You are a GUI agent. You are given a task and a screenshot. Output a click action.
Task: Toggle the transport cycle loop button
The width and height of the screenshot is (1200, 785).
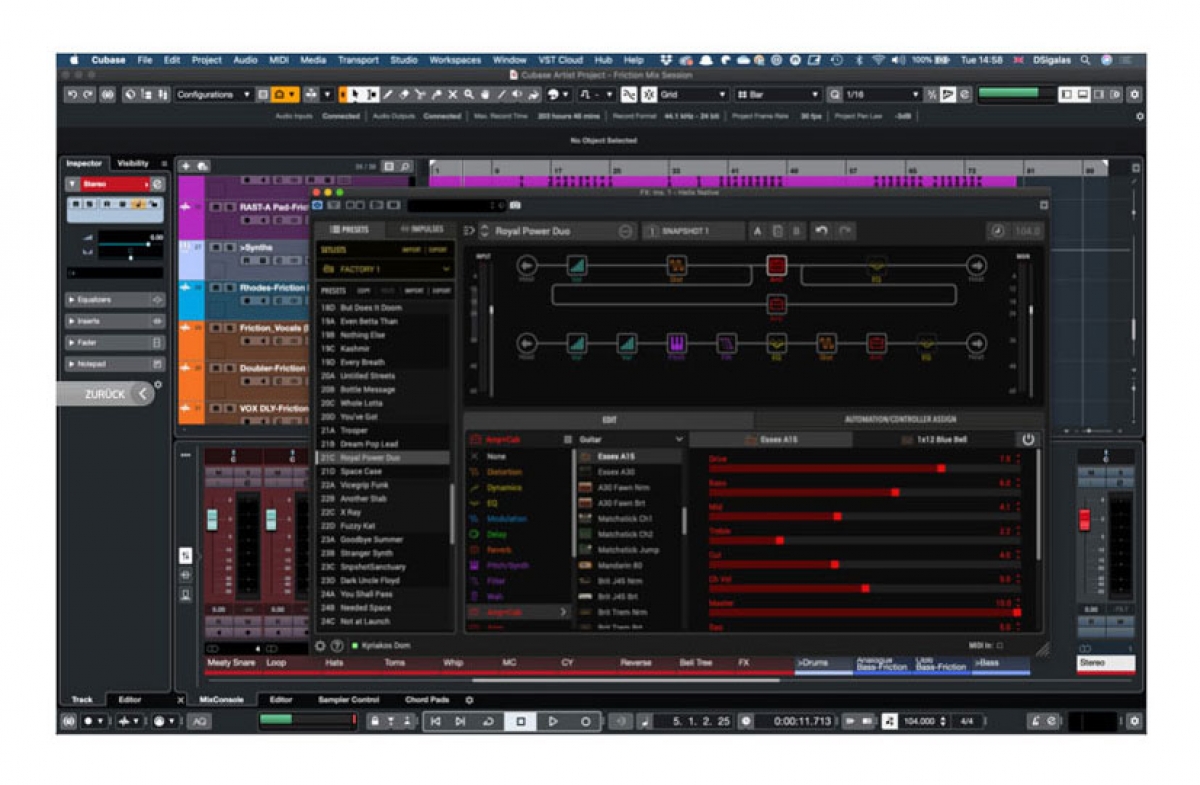click(x=487, y=721)
